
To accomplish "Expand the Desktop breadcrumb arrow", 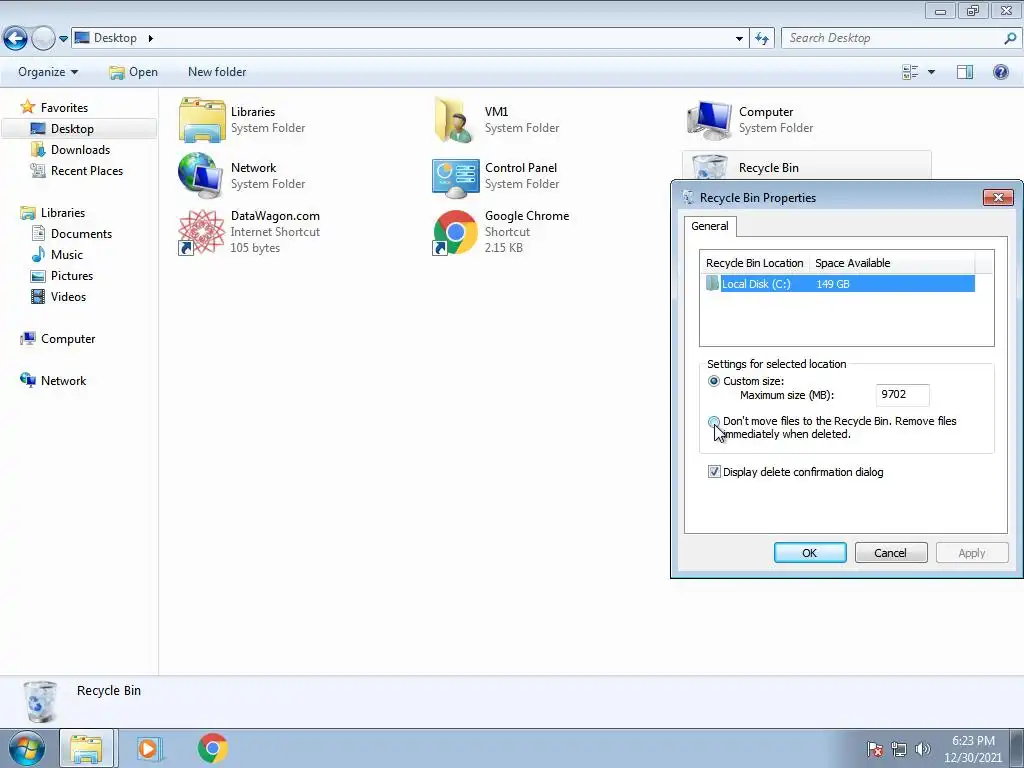I will click(x=150, y=38).
